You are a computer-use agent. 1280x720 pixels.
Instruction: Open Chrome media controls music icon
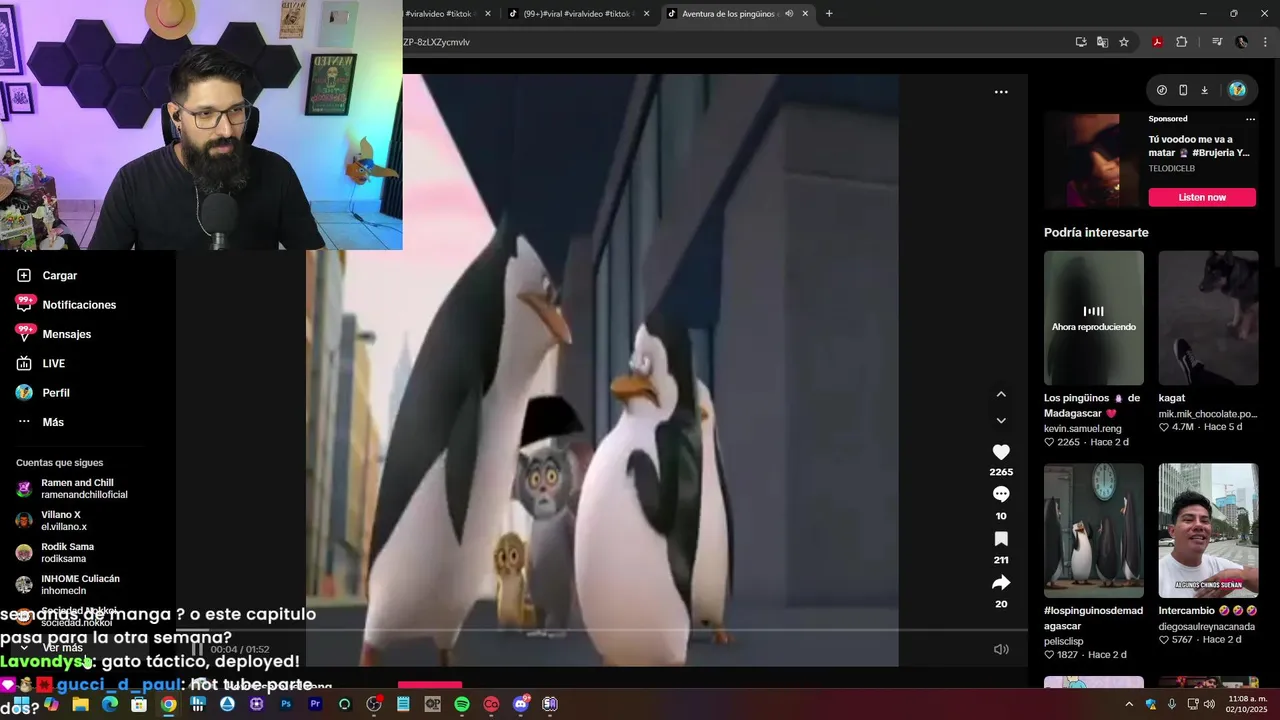coord(1217,42)
